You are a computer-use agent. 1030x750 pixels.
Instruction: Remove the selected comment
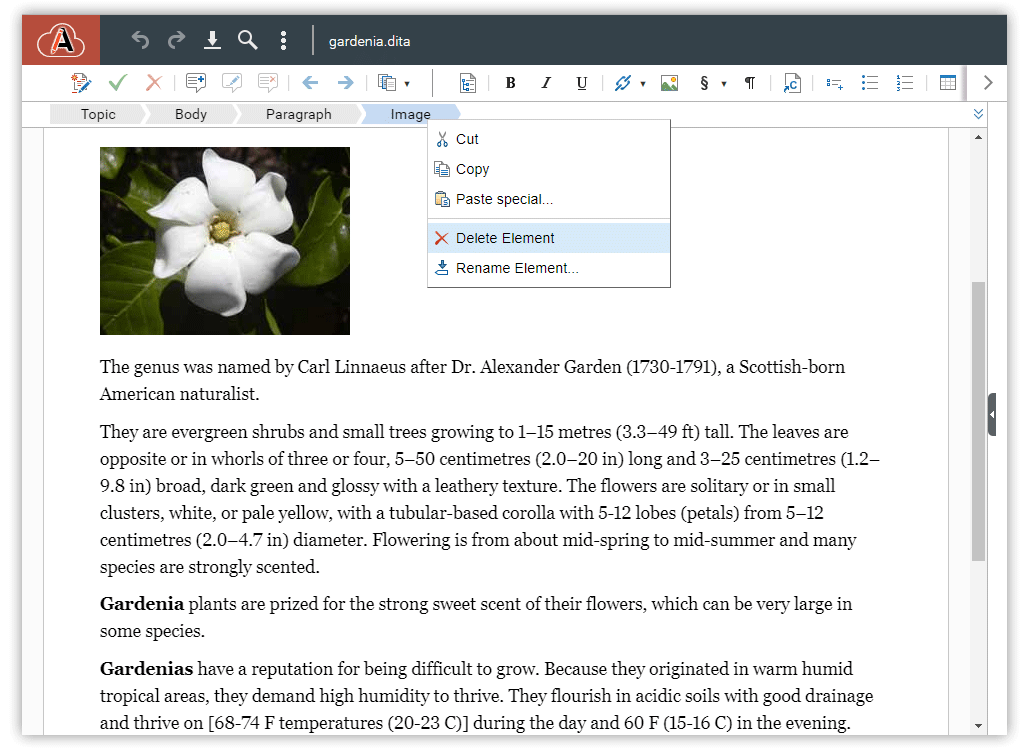pos(267,83)
